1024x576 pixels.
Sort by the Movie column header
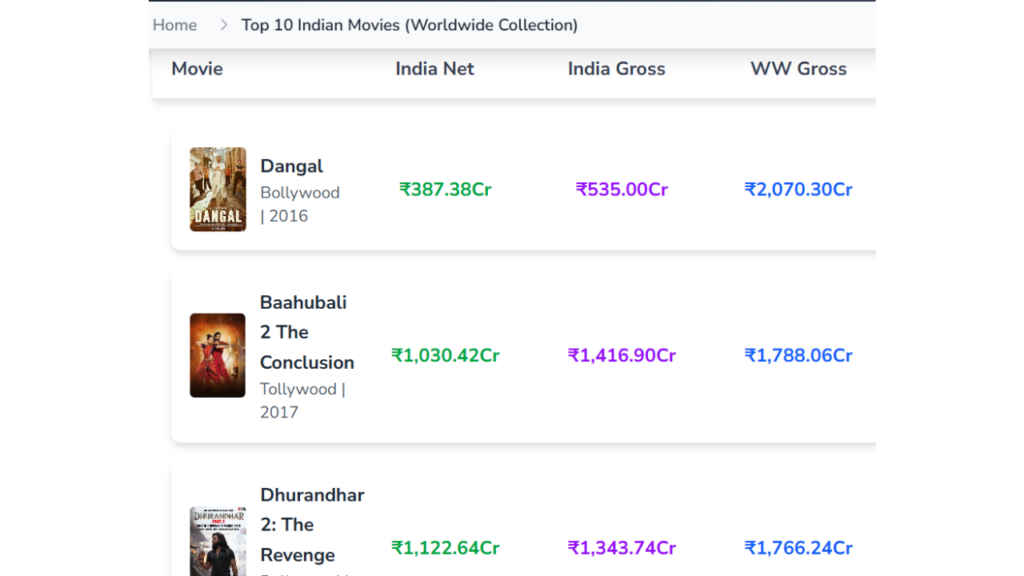tap(197, 69)
